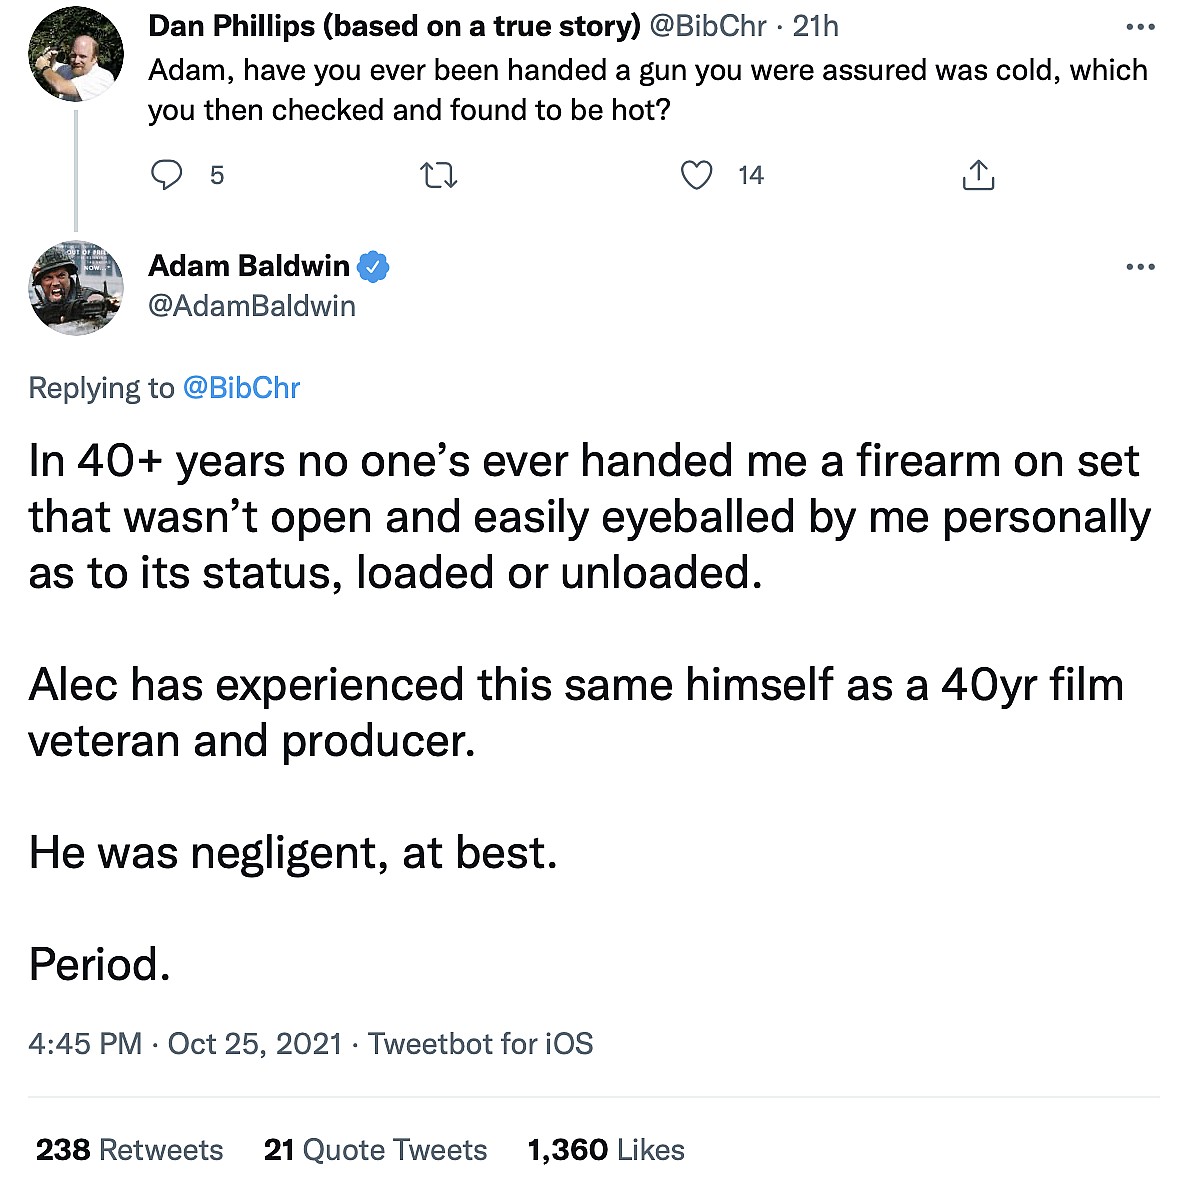View the 1,360 Likes list
Image resolution: width=1188 pixels, height=1193 pixels.
(x=606, y=1150)
